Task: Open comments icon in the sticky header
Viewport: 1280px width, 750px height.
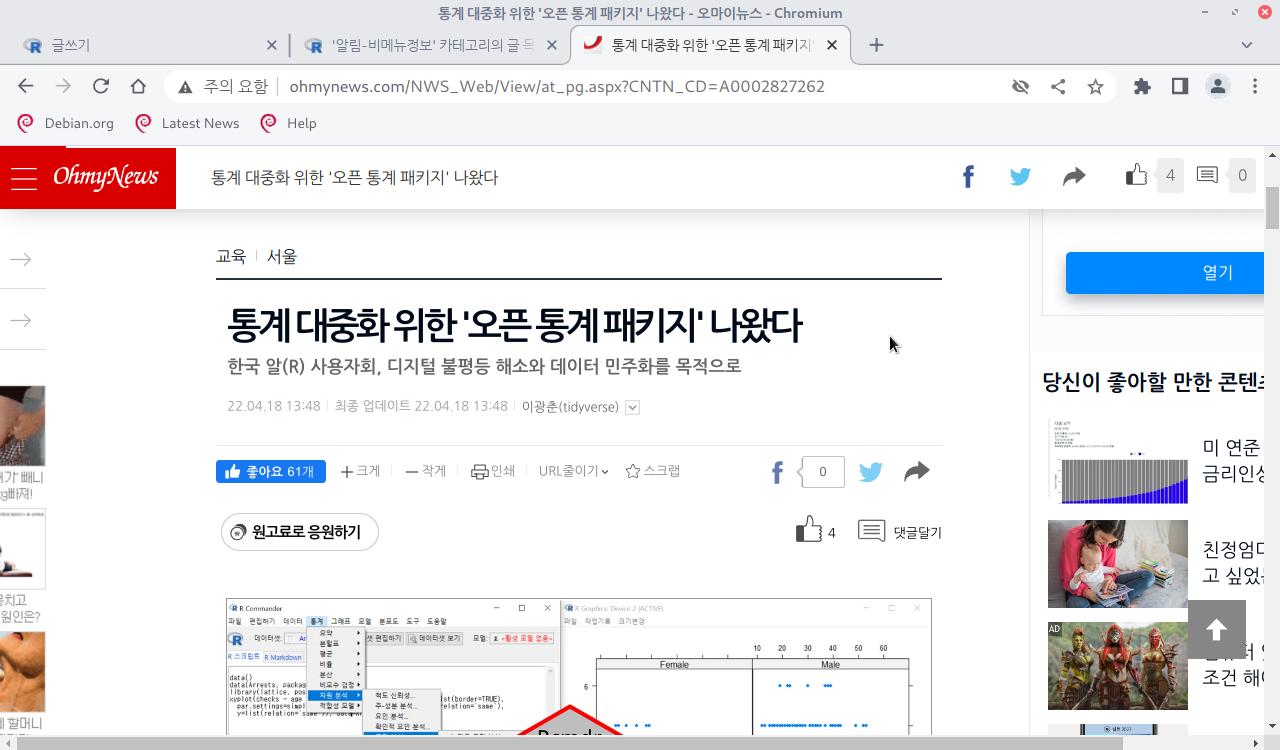Action: pos(1207,176)
